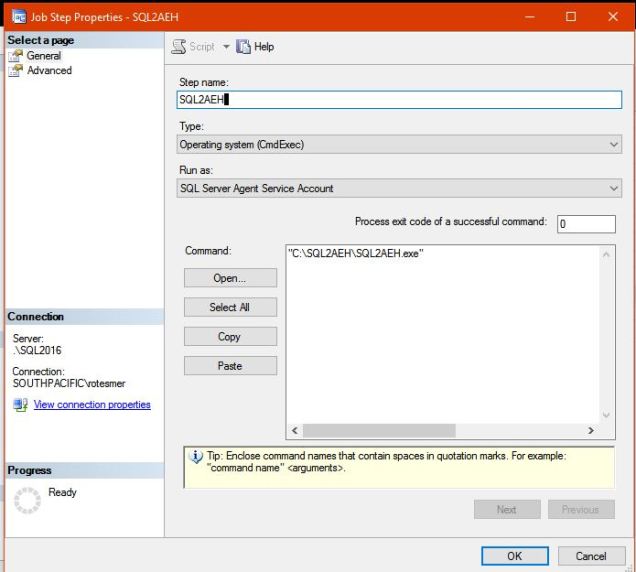The height and width of the screenshot is (572, 636).
Task: Click the Progress ready spinner icon
Action: (x=27, y=500)
